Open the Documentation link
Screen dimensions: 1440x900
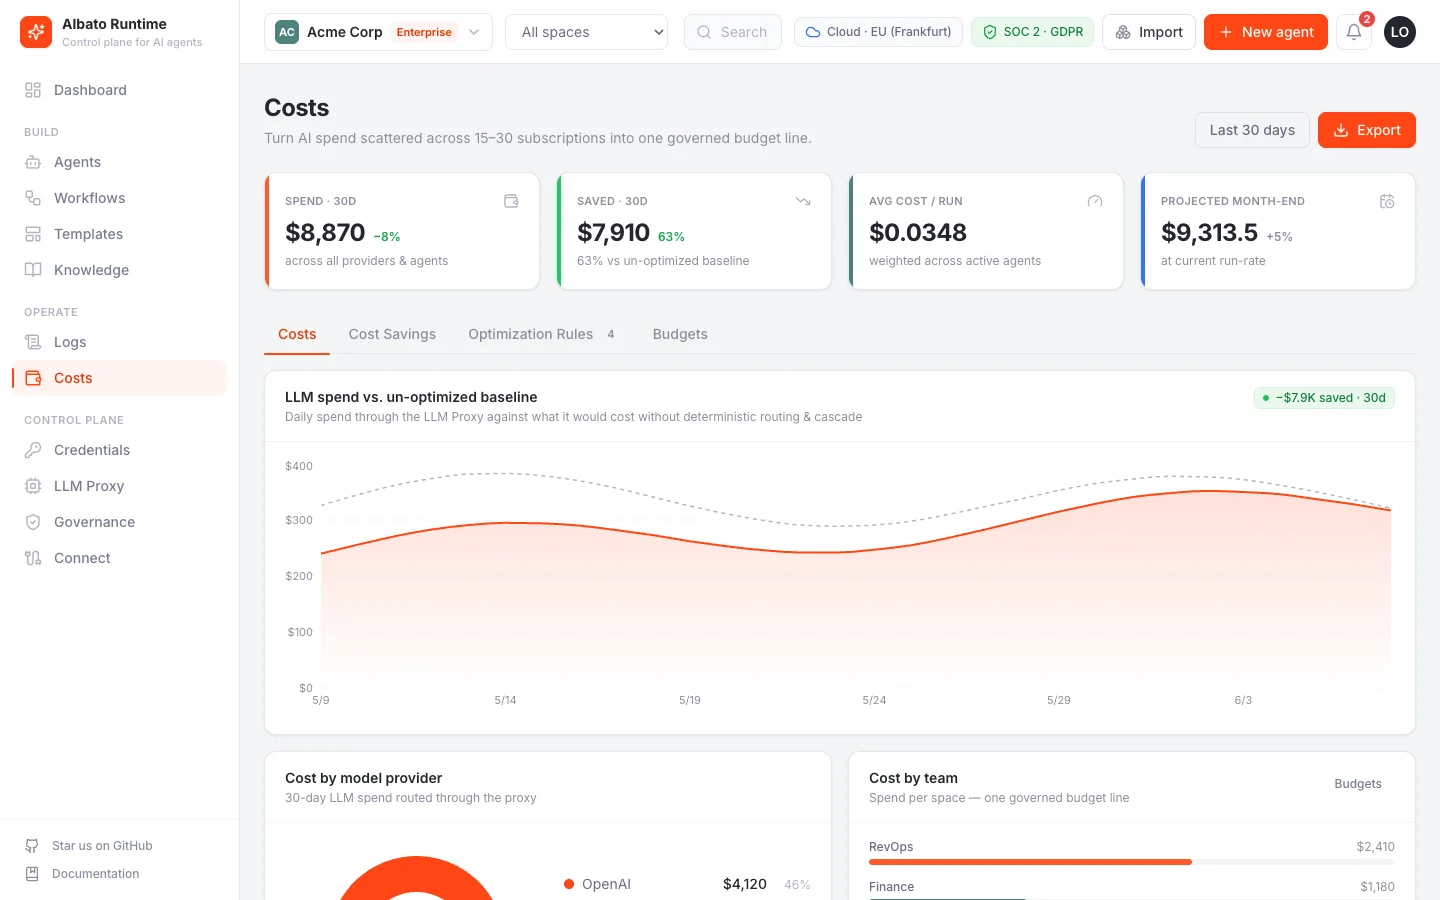(x=120, y=874)
